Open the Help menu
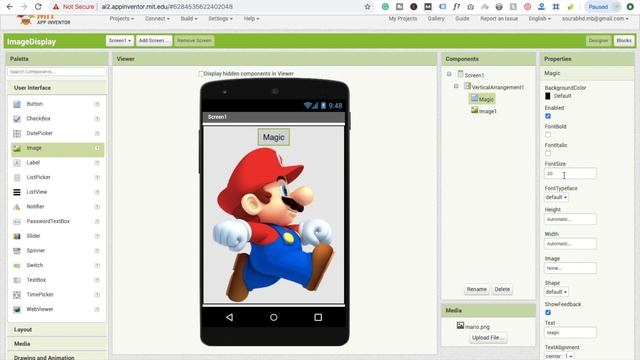 click(x=251, y=19)
